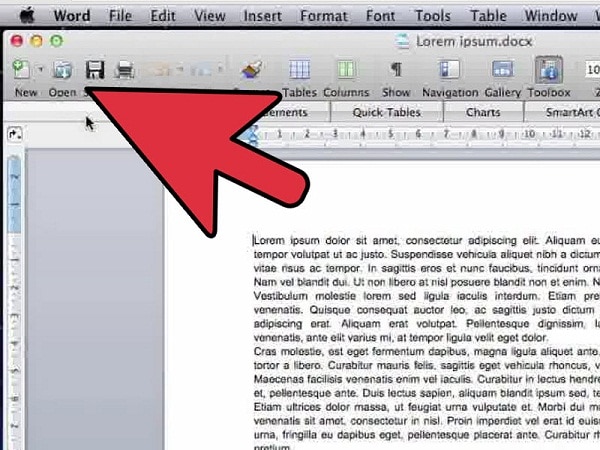This screenshot has height=450, width=600.
Task: Open the Insert menu
Action: 262,16
